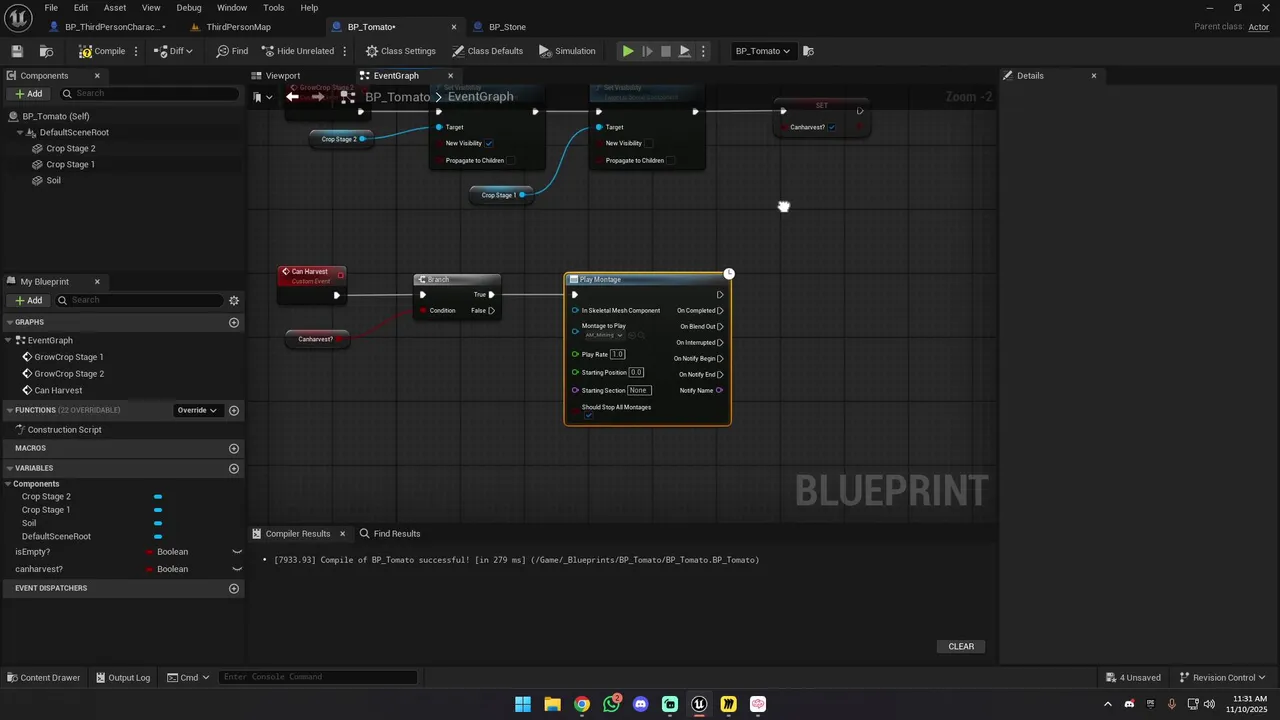
Task: Switch to the ThirdPersonMap tab
Action: (x=238, y=27)
